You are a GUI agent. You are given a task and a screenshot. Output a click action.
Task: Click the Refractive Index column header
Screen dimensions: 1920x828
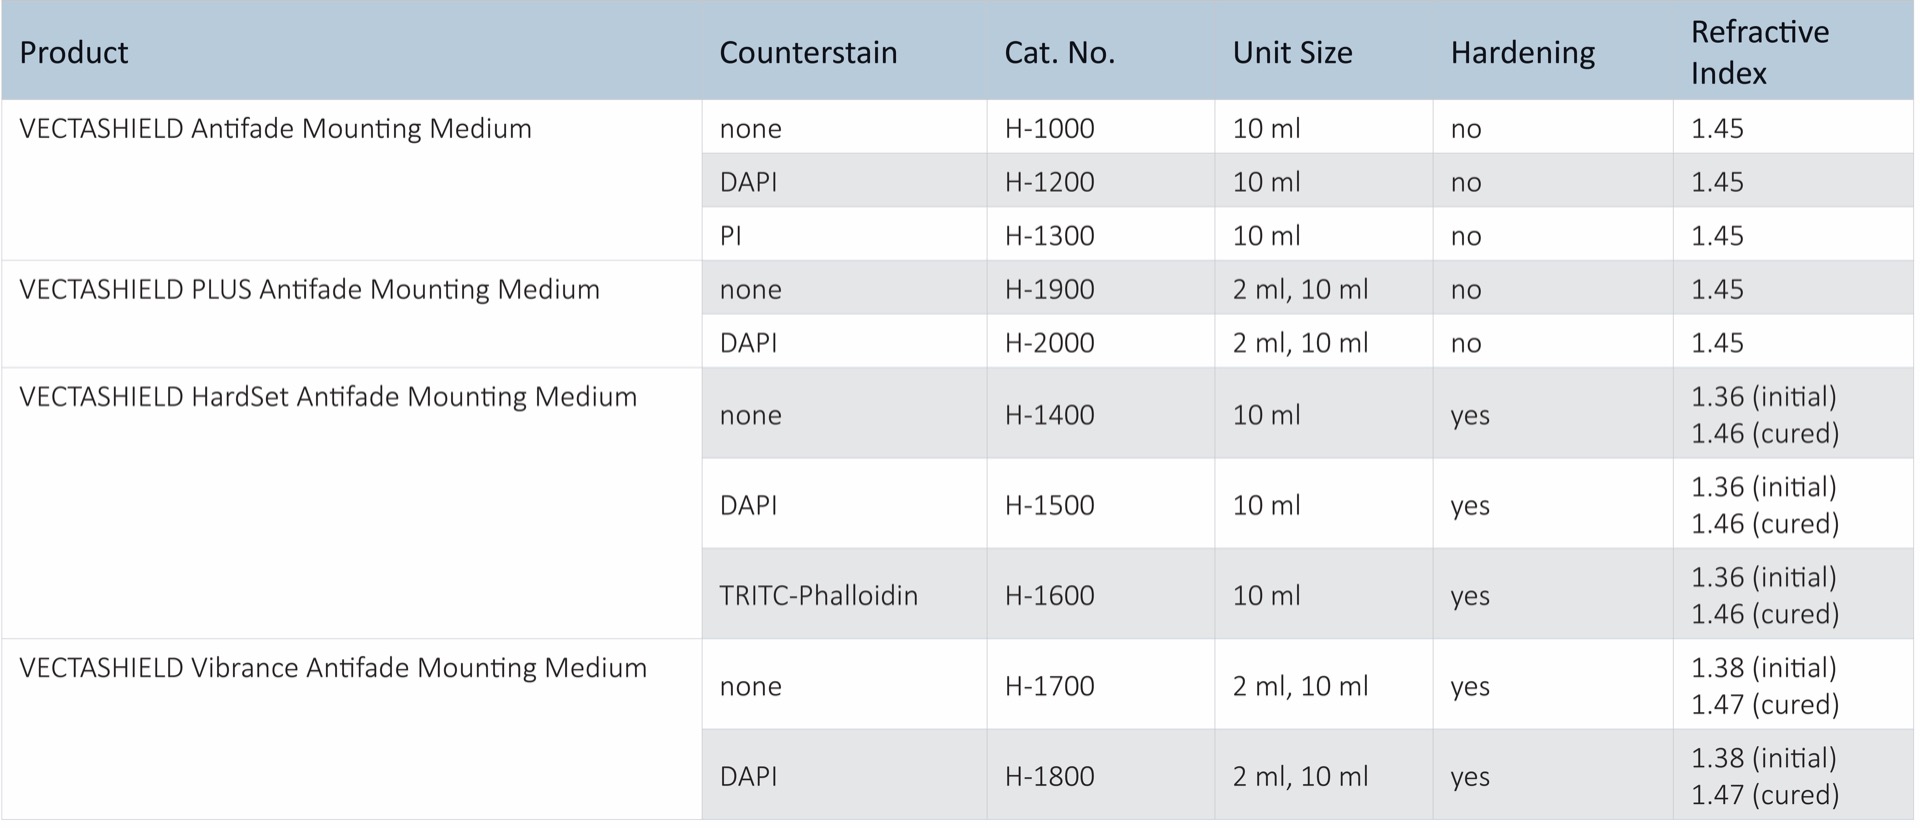[x=1759, y=52]
